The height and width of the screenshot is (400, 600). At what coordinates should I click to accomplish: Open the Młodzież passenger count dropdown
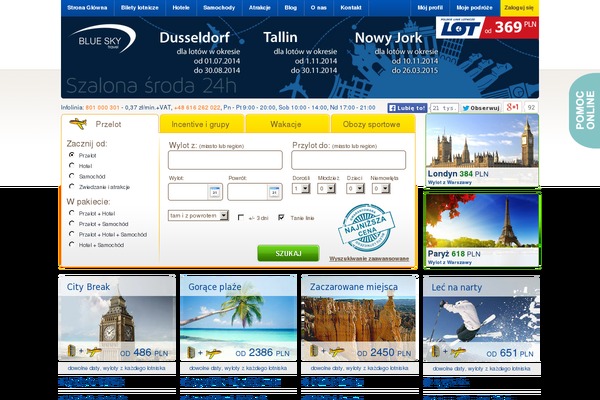[x=326, y=188]
